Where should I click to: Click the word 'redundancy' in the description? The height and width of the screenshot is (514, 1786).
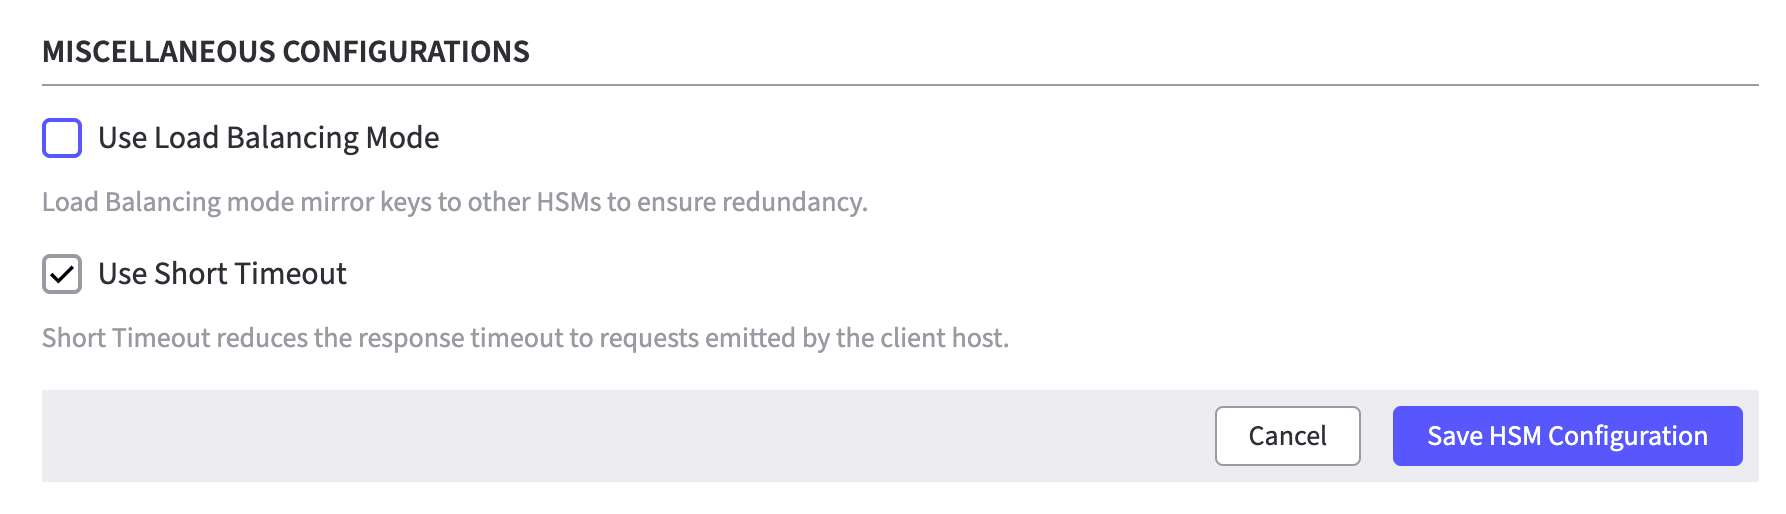click(x=793, y=202)
